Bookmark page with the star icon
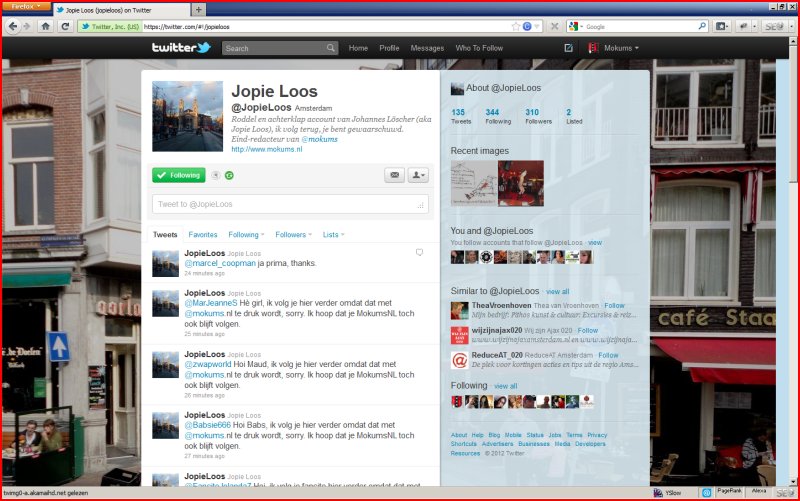 (x=516, y=27)
